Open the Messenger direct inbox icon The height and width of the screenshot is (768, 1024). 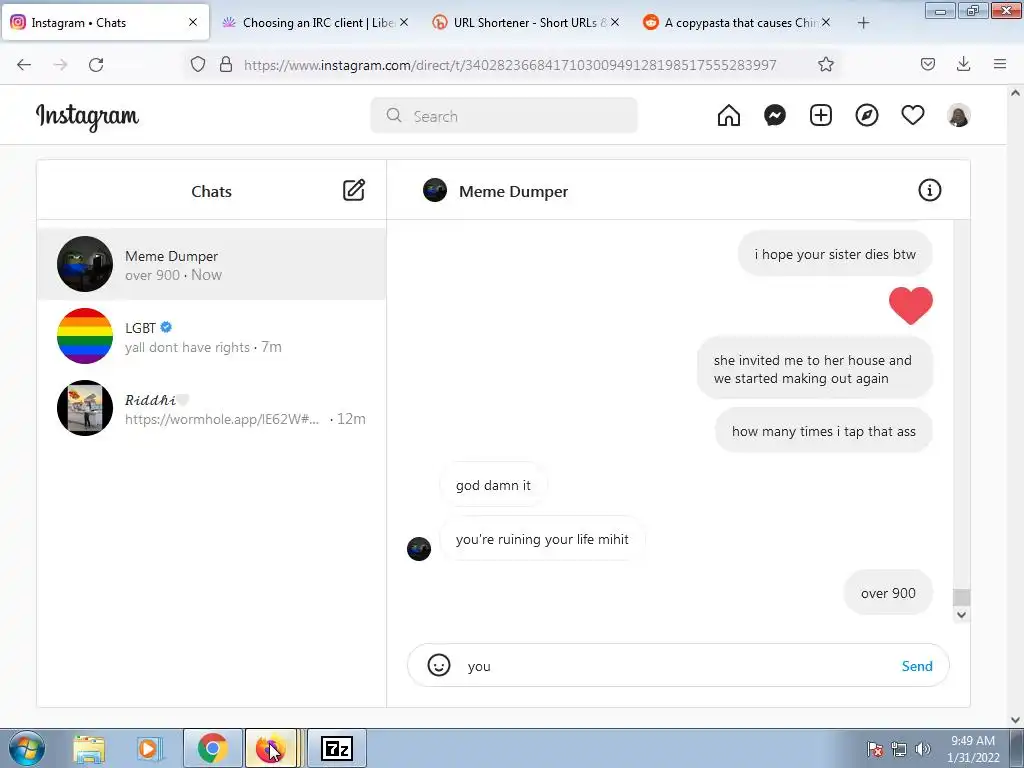[x=775, y=116]
